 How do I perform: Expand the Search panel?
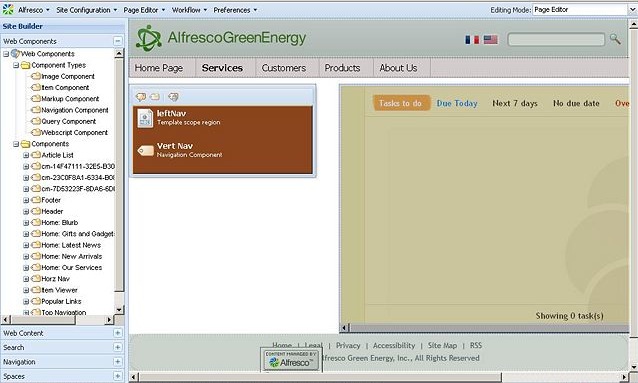(118, 347)
